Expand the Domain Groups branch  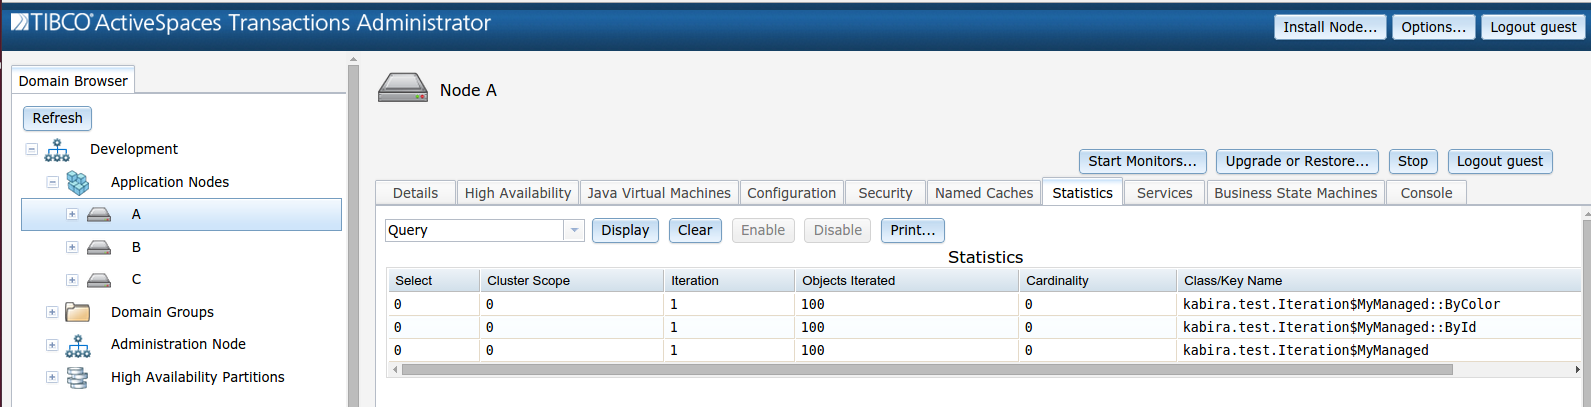click(x=52, y=312)
